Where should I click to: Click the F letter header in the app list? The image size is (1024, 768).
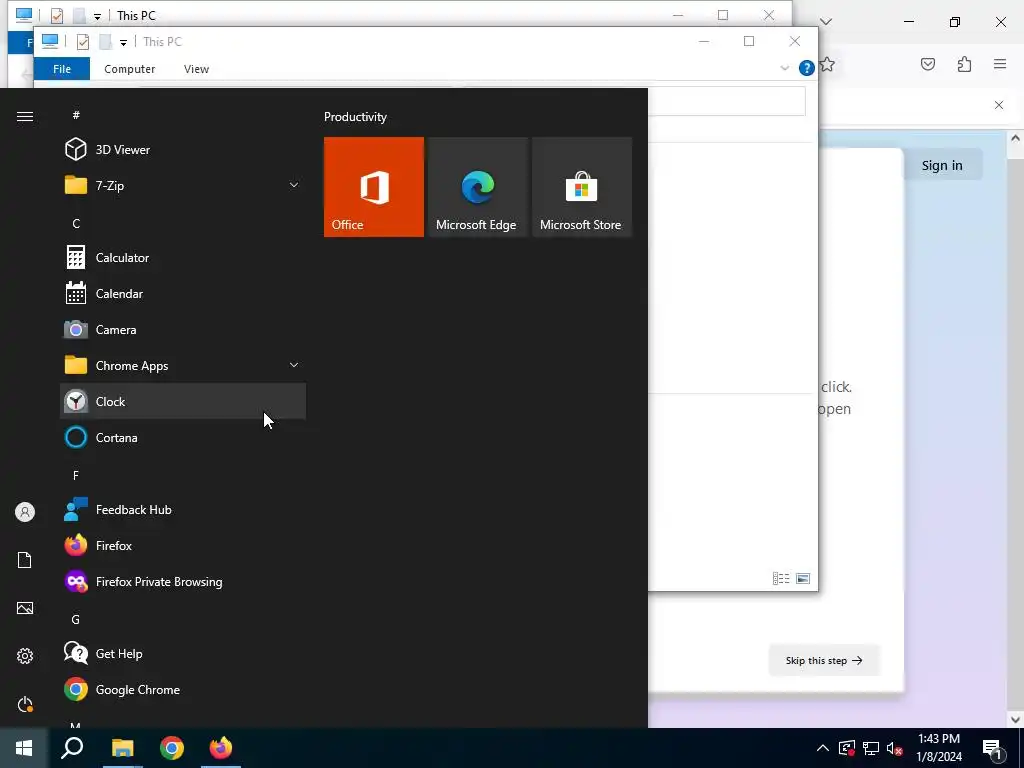click(x=76, y=475)
